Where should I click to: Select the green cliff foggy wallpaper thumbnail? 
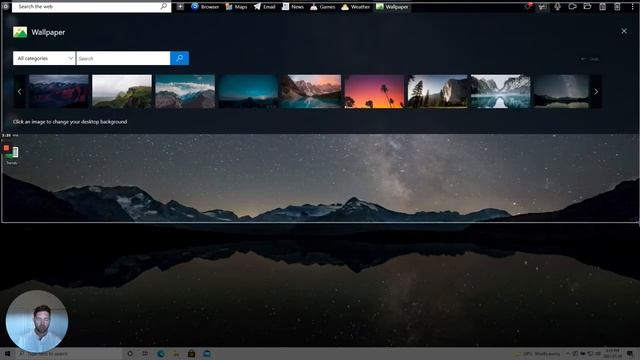(x=122, y=91)
